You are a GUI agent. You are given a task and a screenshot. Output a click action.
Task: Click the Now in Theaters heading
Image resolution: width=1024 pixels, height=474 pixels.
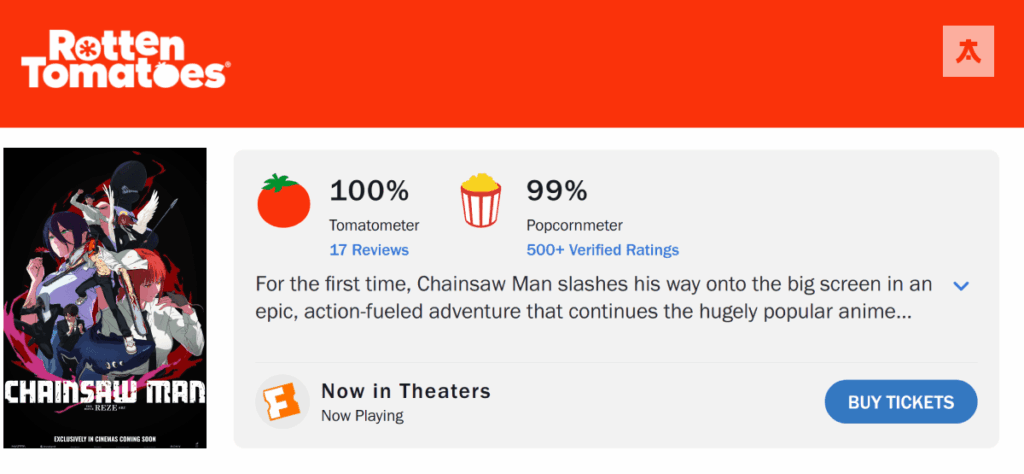406,391
